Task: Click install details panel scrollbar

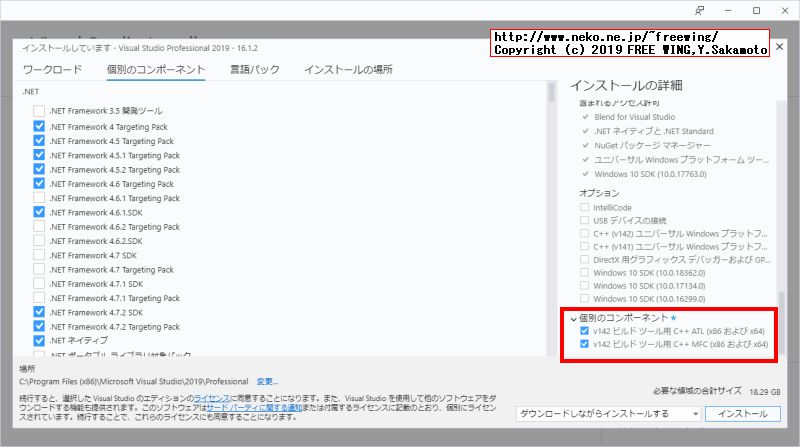Action: 781,325
